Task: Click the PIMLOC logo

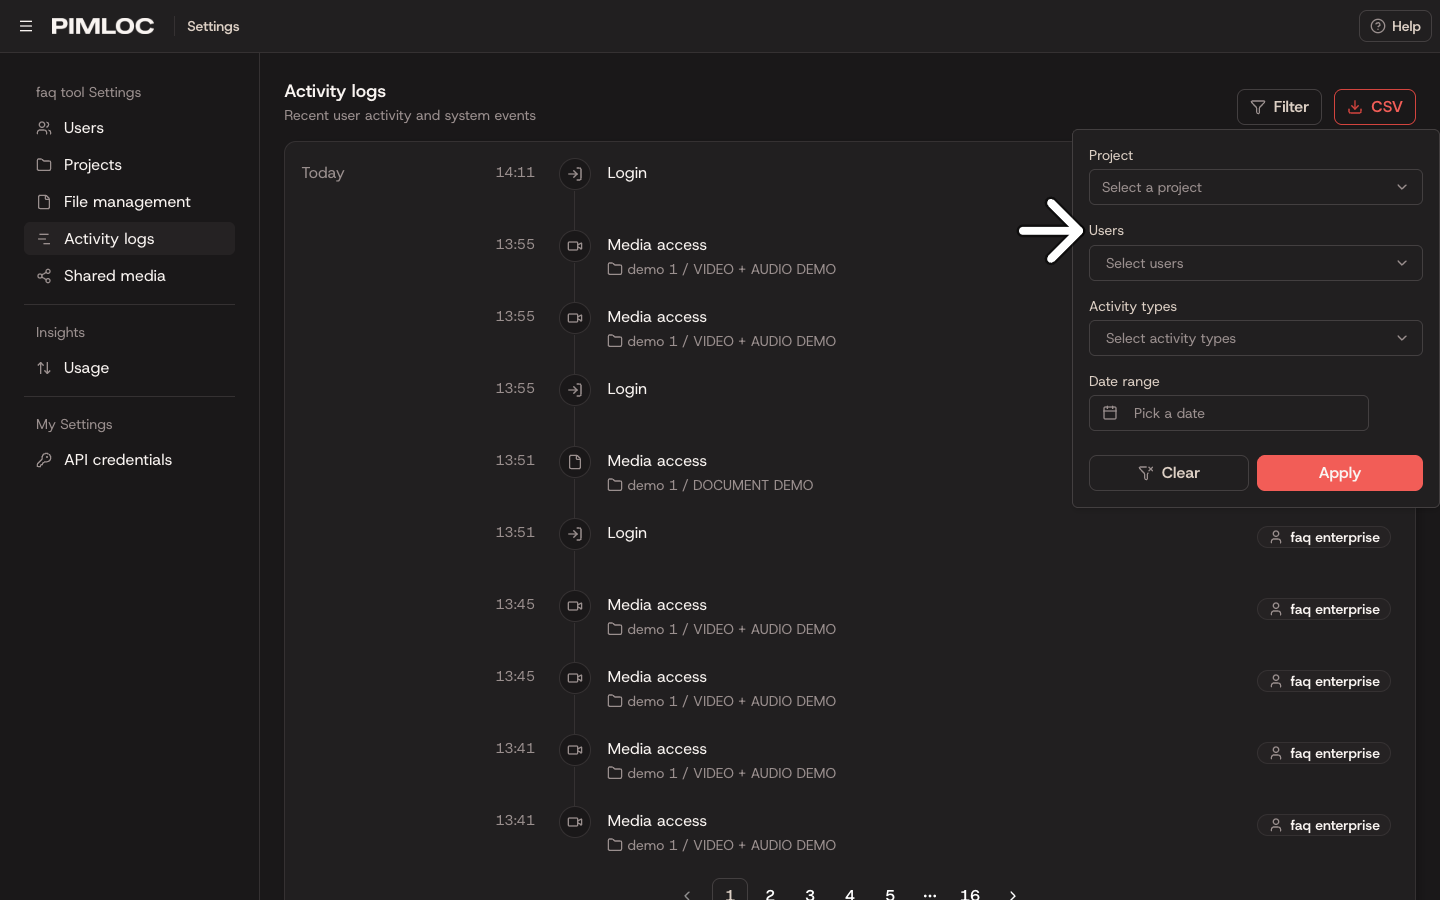Action: pos(103,26)
